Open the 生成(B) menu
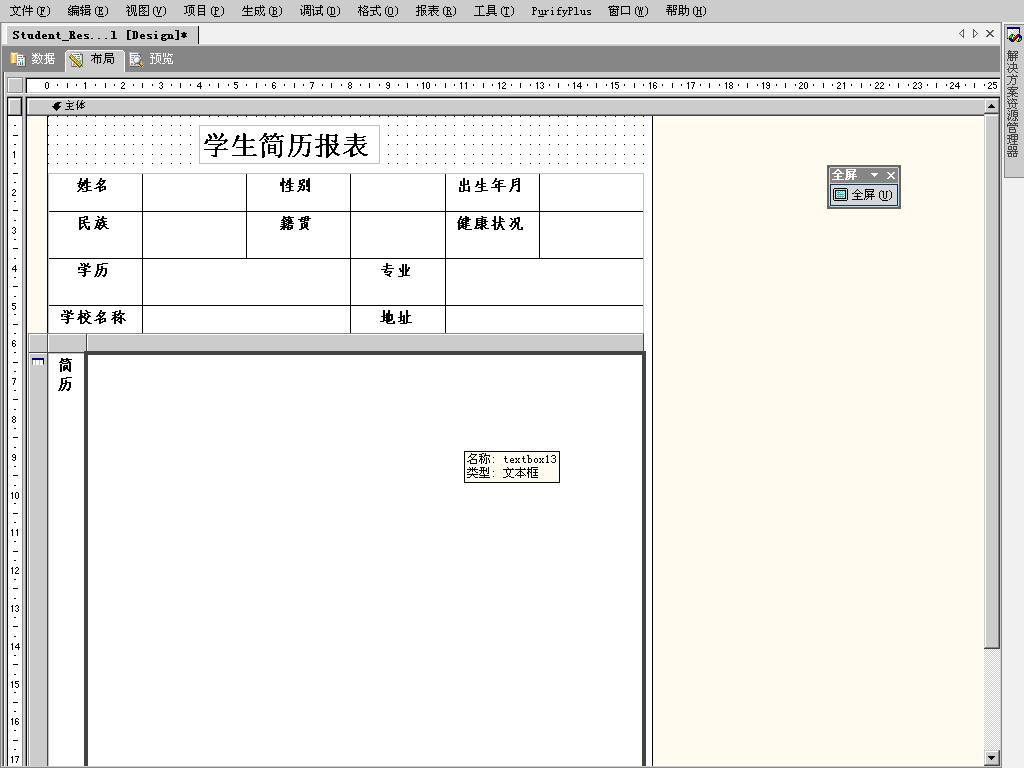Viewport: 1024px width, 768px height. pyautogui.click(x=262, y=11)
